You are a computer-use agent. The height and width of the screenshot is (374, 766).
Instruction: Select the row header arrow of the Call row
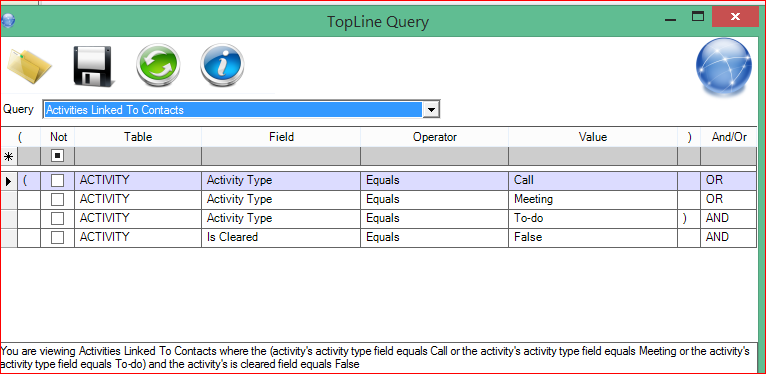[x=8, y=181]
